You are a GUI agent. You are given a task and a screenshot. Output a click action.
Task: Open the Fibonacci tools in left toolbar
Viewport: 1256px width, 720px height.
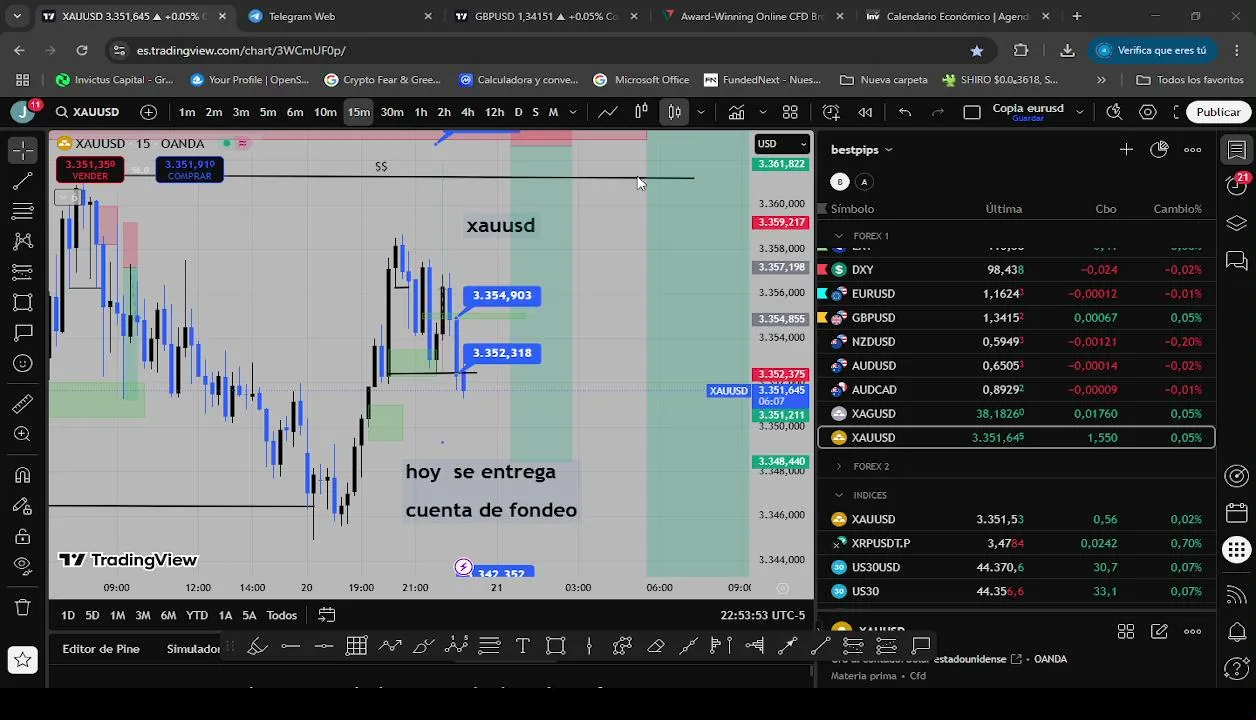22,211
